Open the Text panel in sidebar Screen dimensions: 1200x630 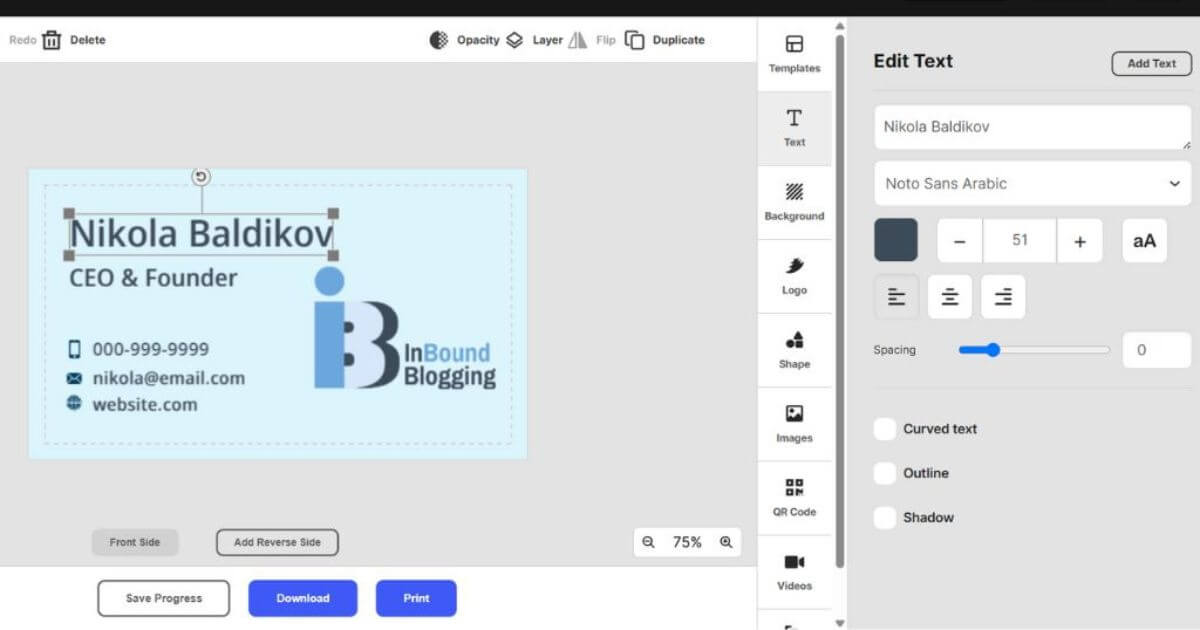pos(794,128)
